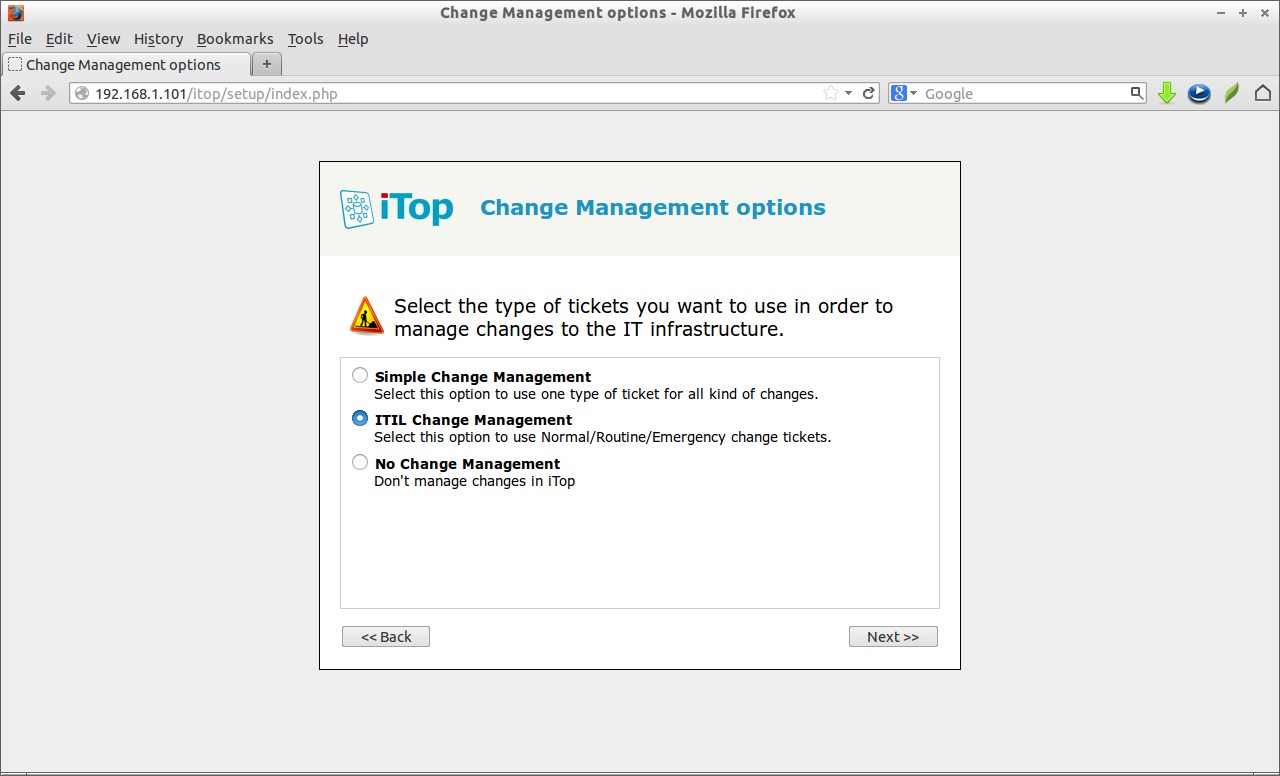The width and height of the screenshot is (1280, 776).
Task: Open the File menu
Action: coord(20,39)
